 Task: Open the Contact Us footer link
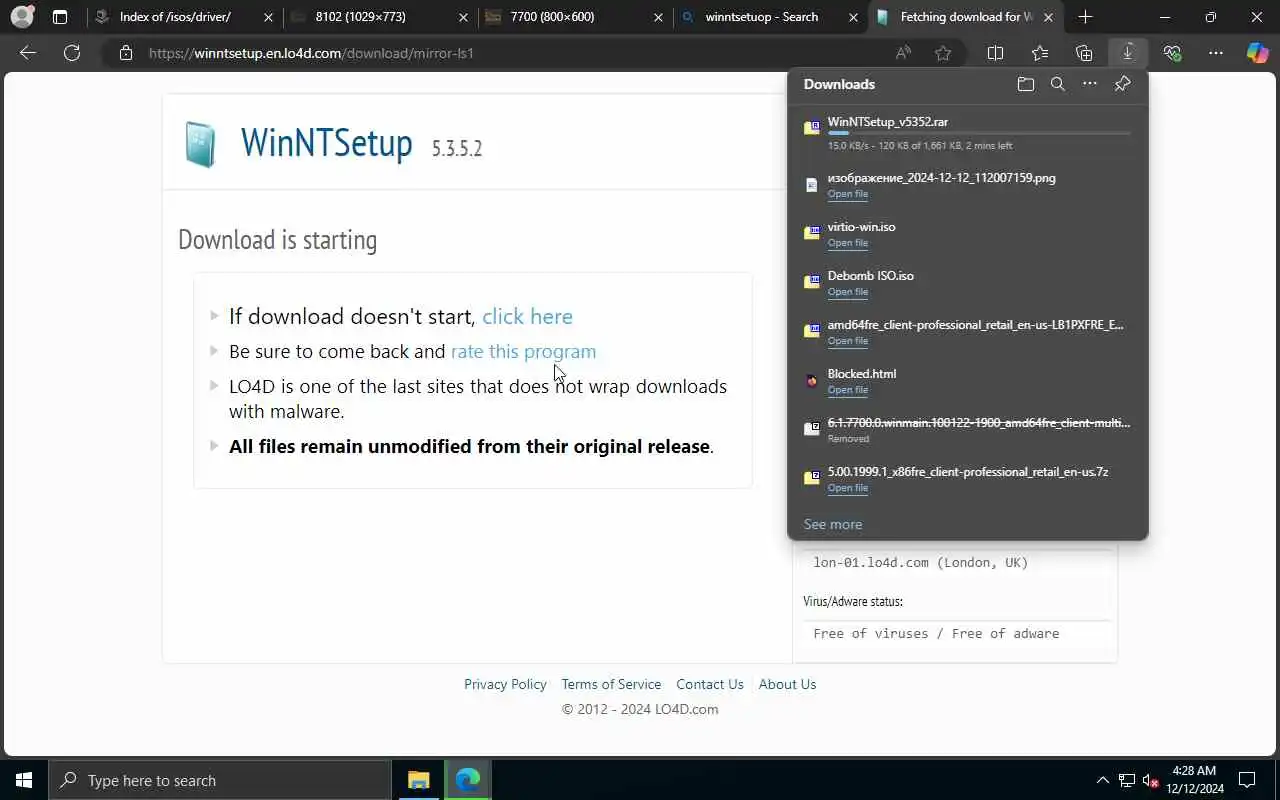pos(710,684)
